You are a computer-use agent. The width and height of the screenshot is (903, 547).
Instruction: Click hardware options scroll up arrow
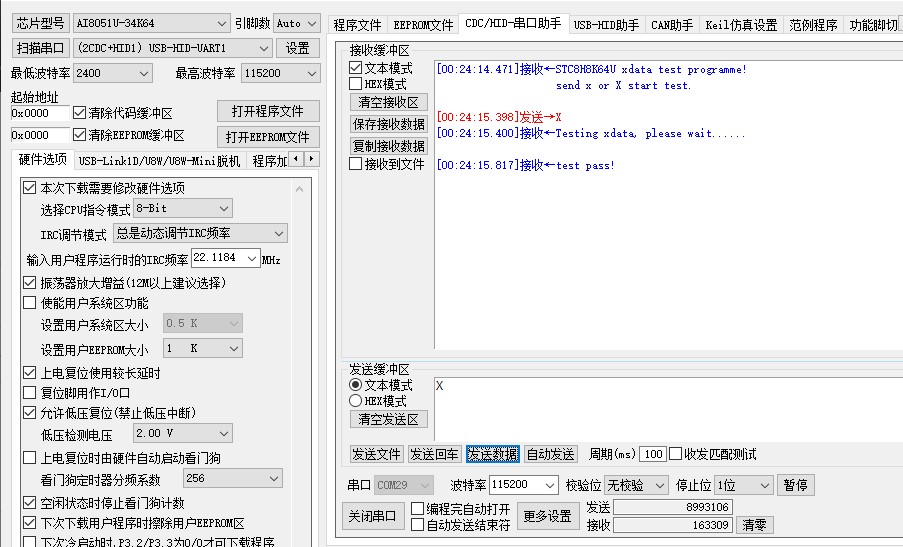coord(299,189)
